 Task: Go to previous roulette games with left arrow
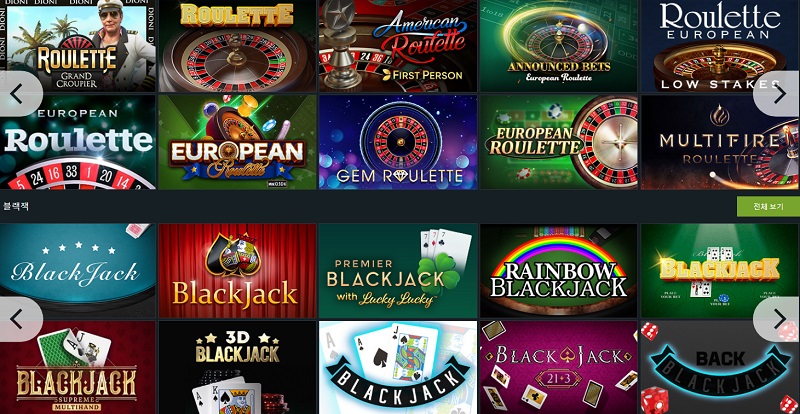(19, 94)
